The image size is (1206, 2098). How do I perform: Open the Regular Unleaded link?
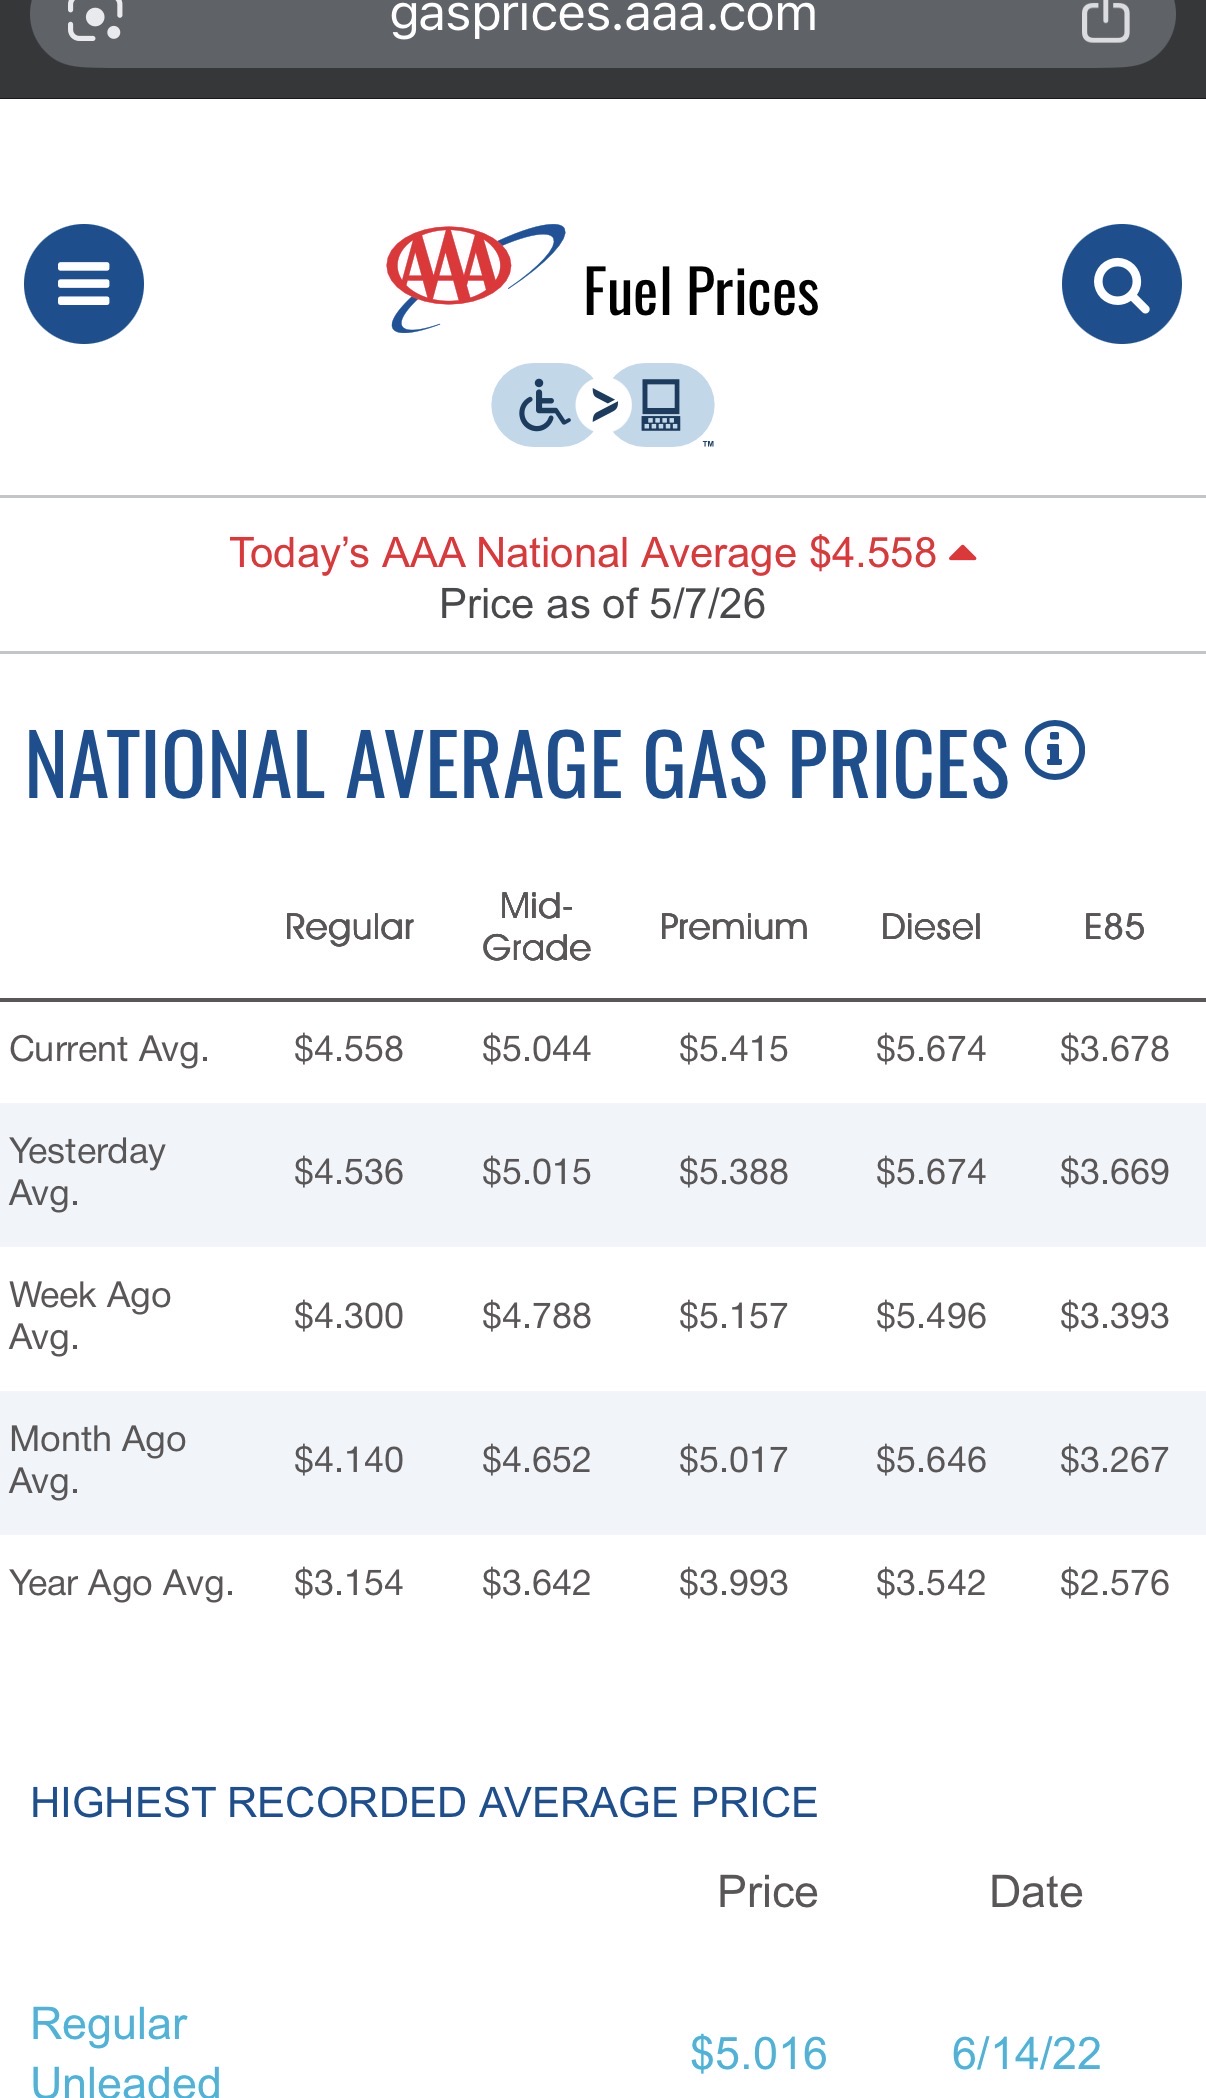coord(126,2051)
